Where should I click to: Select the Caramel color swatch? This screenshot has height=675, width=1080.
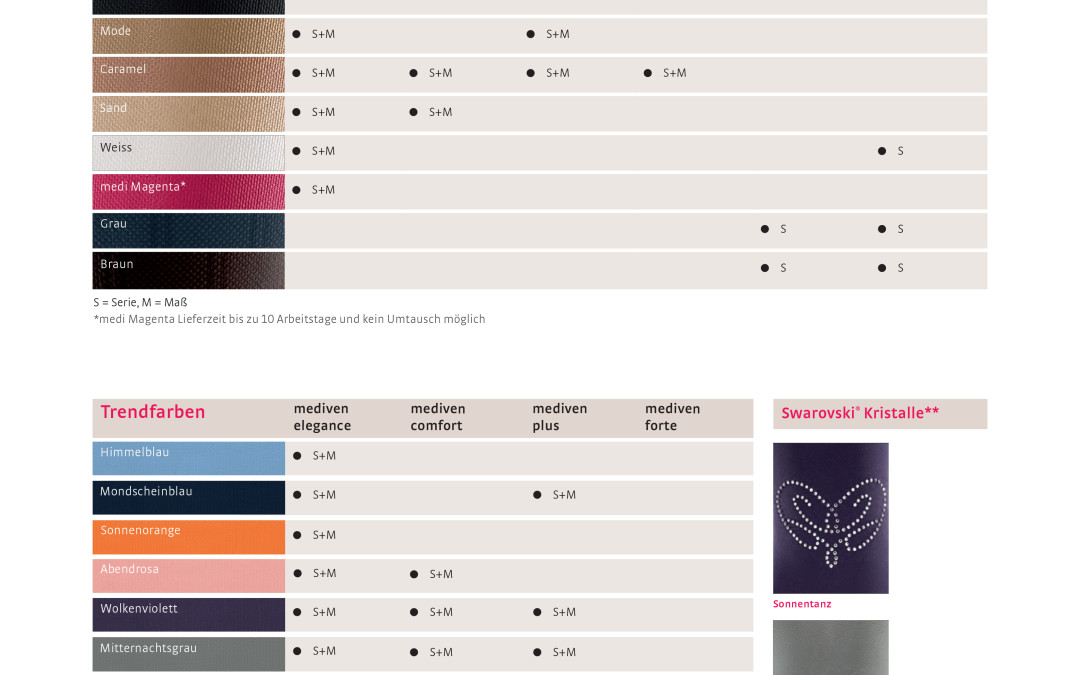(188, 74)
